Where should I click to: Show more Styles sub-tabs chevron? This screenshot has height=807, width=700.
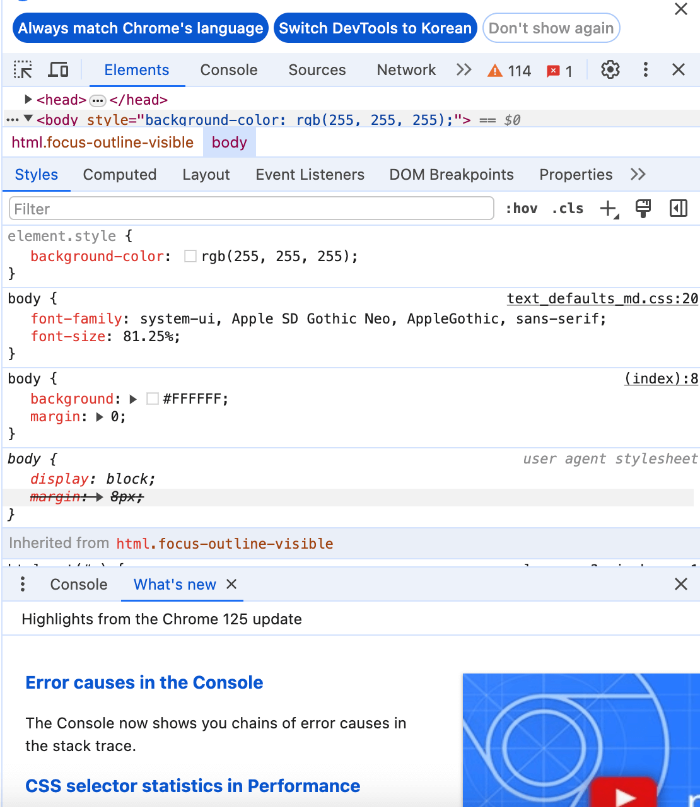coord(638,174)
